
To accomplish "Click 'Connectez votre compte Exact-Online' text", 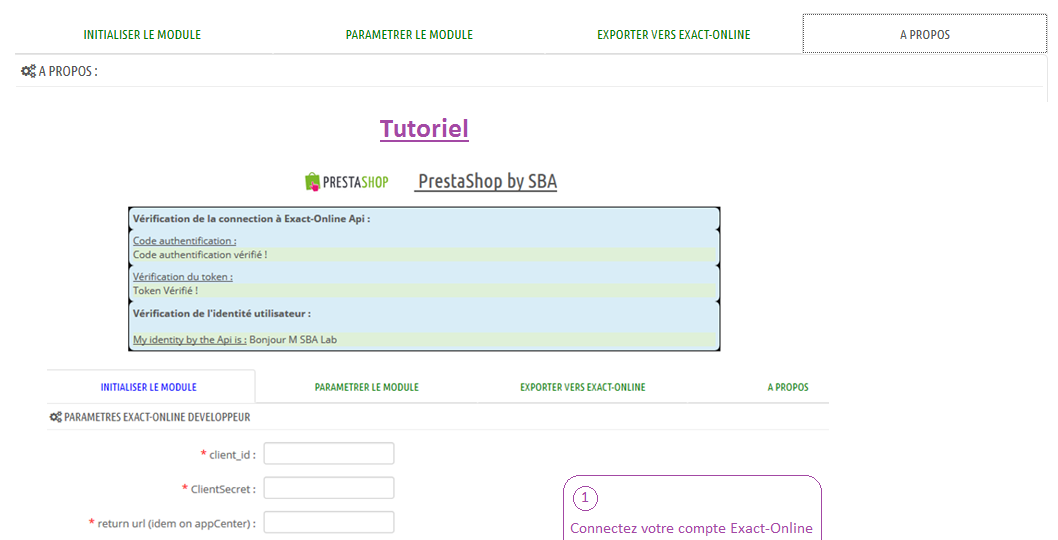I will click(691, 528).
